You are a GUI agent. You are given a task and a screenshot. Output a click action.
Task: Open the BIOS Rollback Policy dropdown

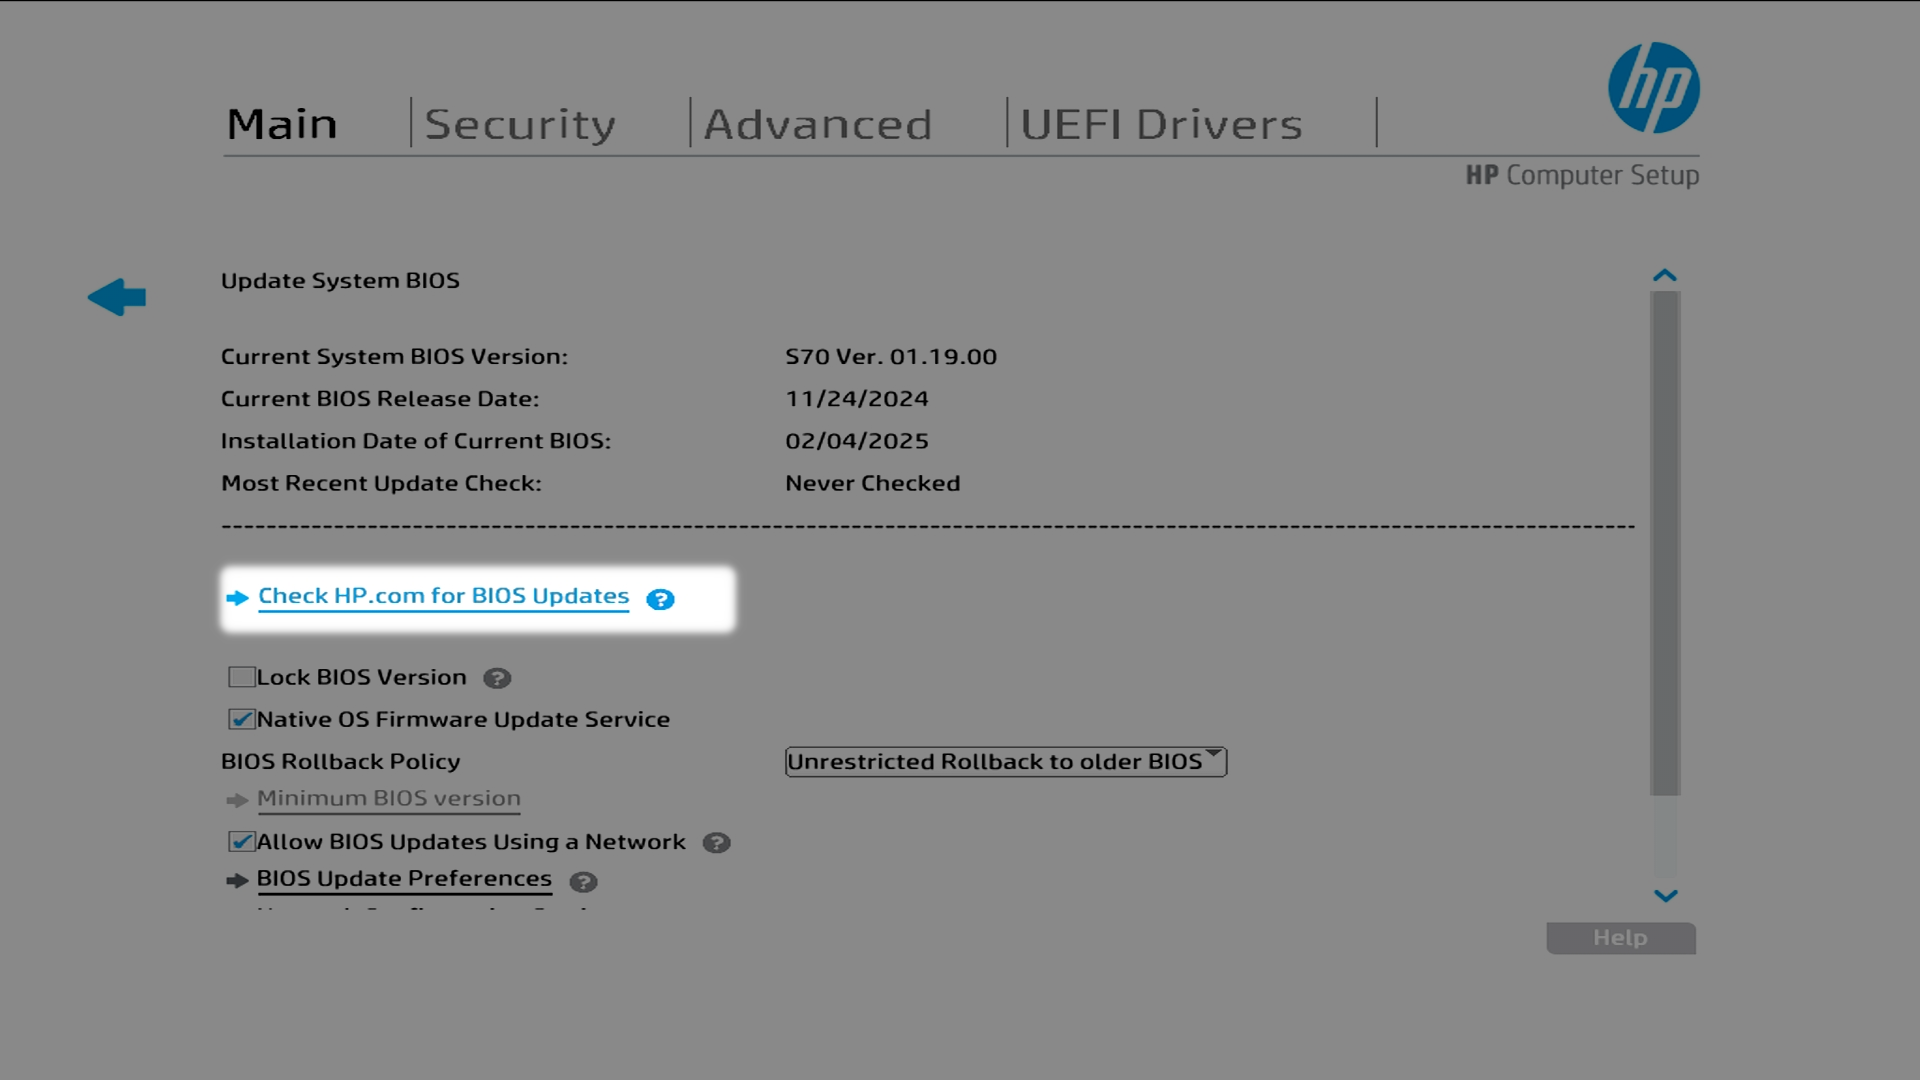[x=1005, y=762]
